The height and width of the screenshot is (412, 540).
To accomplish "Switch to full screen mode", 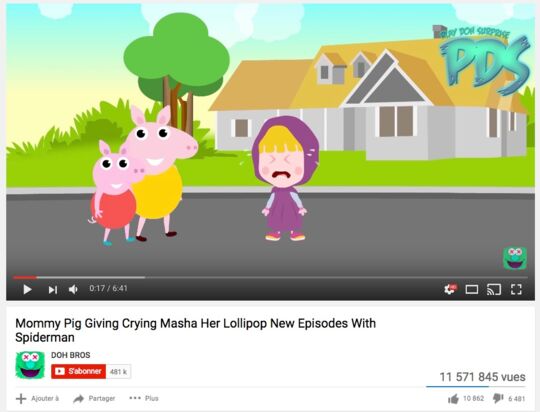I will click(x=516, y=289).
